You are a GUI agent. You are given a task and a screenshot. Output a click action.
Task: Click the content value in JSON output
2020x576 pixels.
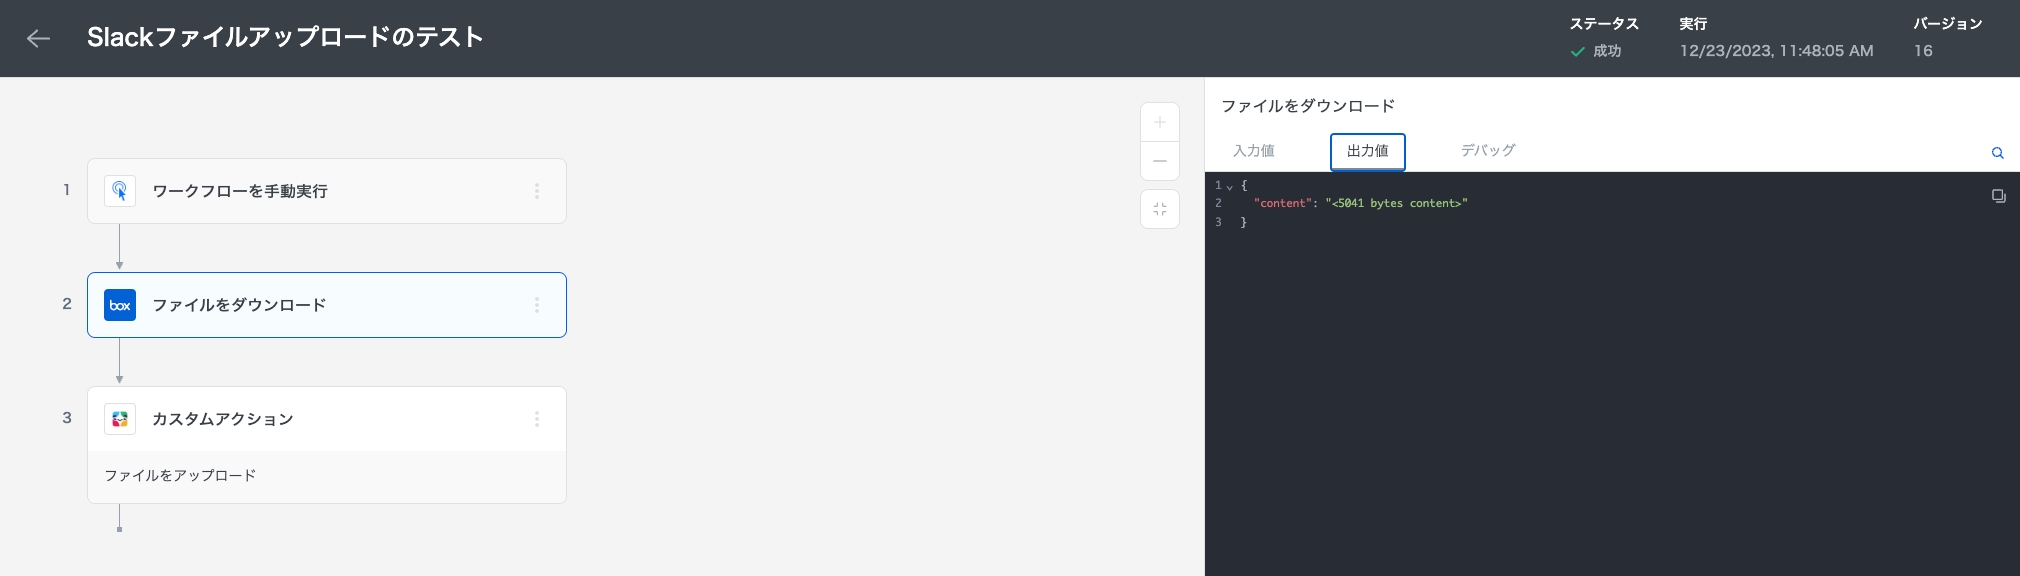[1396, 203]
